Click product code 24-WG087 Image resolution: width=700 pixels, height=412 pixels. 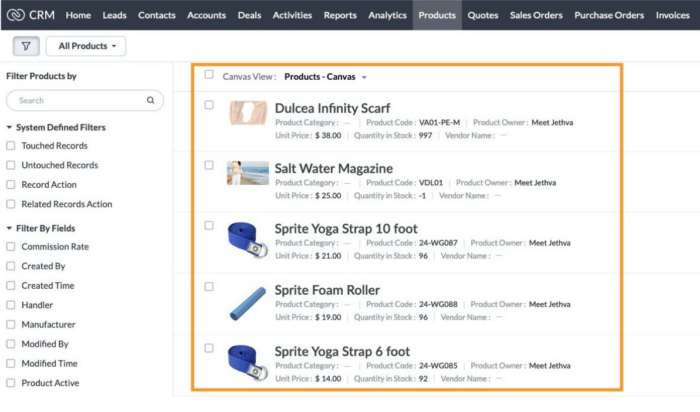pyautogui.click(x=438, y=243)
